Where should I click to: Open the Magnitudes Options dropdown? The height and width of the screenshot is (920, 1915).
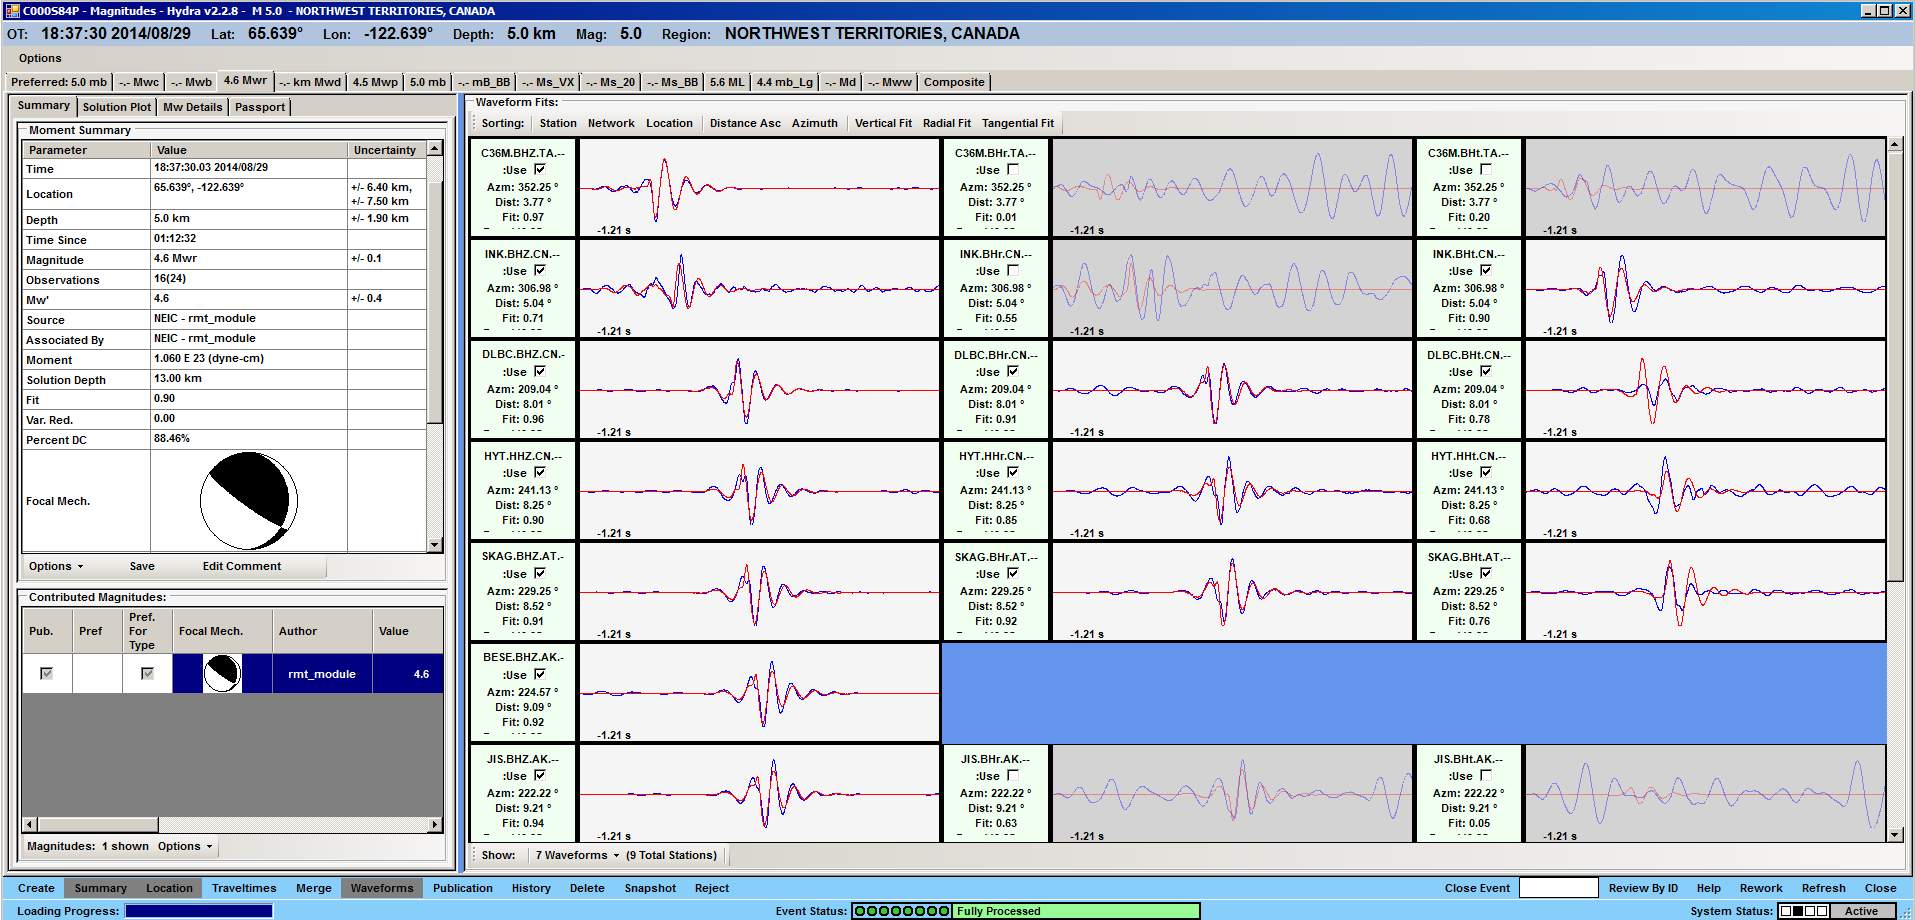[185, 846]
